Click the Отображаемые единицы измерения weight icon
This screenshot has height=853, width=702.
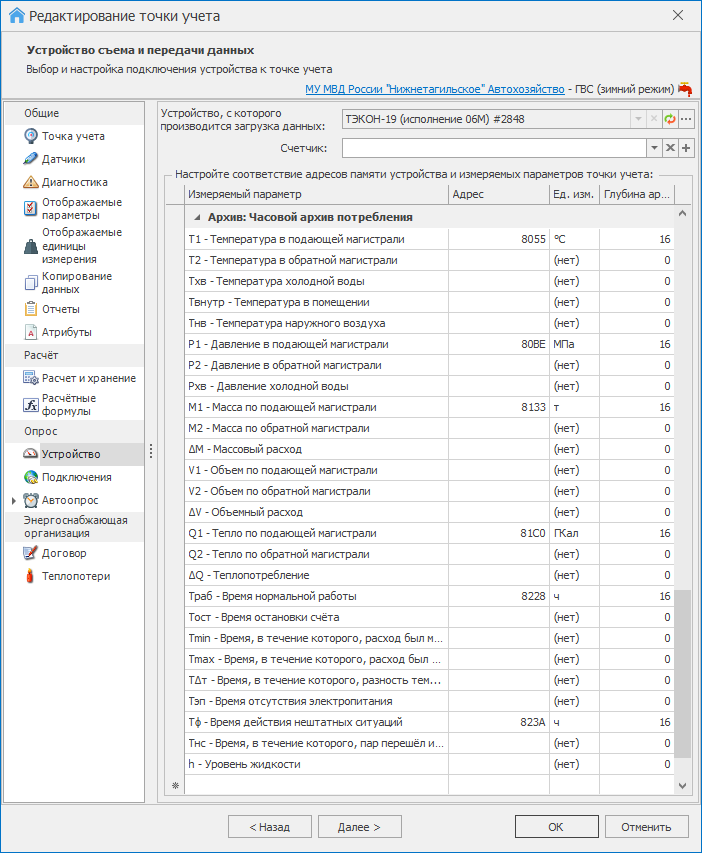point(31,246)
